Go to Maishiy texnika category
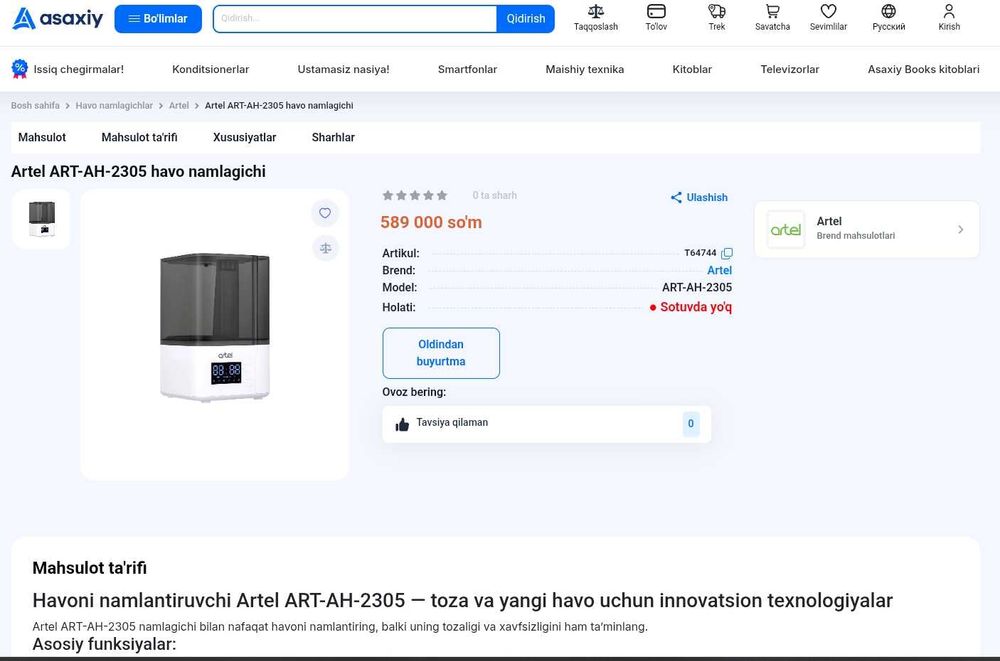 (585, 69)
